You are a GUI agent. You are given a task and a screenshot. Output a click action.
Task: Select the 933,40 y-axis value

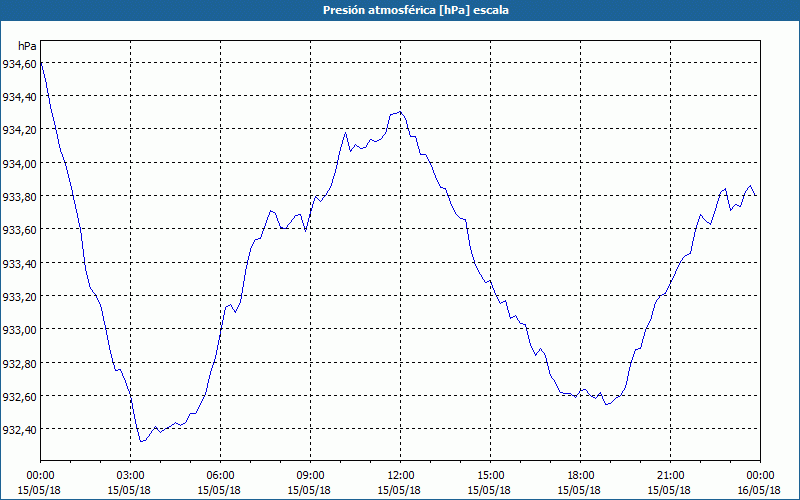tap(19, 264)
